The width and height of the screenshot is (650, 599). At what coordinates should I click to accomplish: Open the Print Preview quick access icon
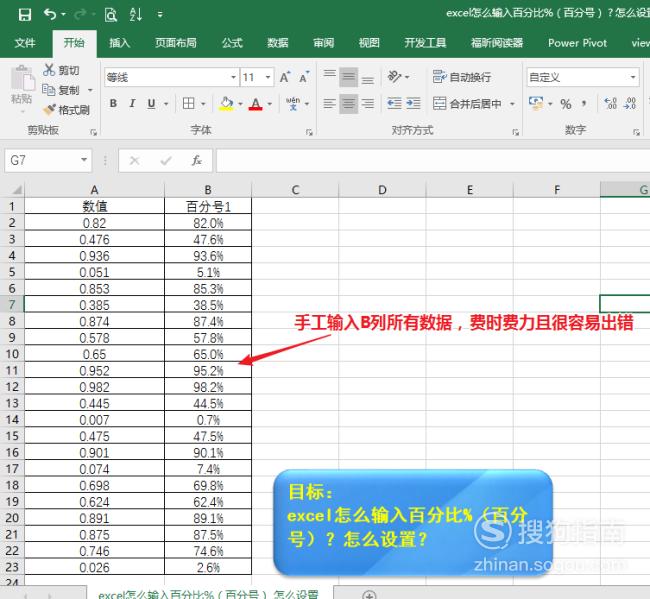(111, 15)
